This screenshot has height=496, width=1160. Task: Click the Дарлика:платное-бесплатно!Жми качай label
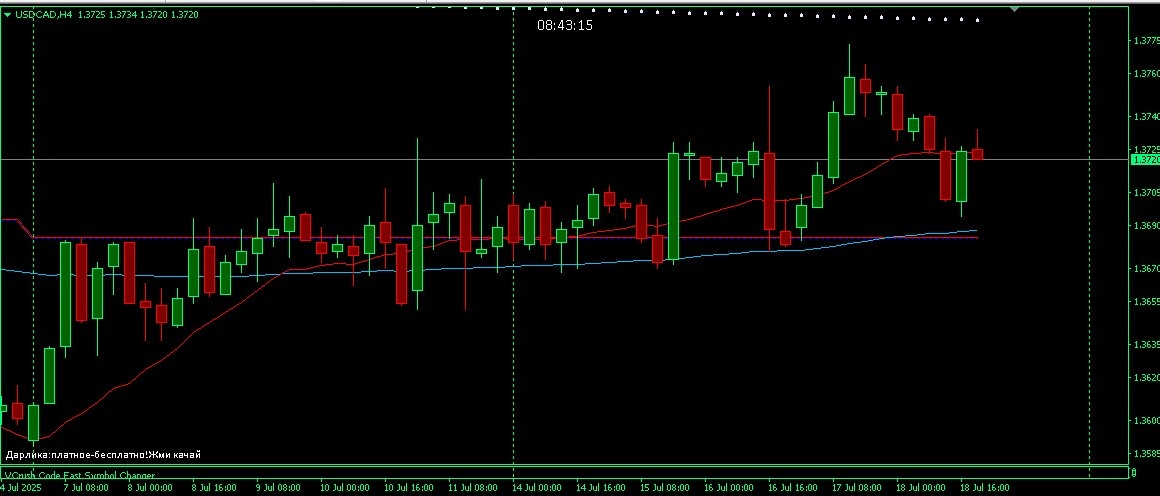(103, 455)
